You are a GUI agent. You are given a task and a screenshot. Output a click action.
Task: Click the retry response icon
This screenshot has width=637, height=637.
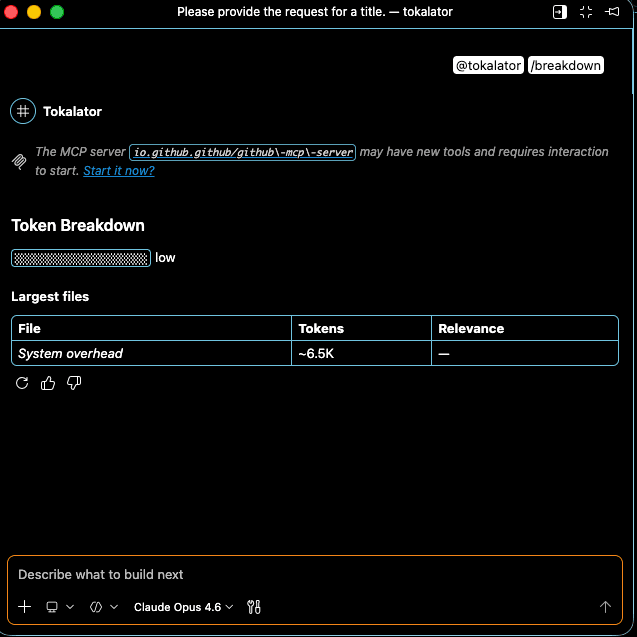coord(22,383)
